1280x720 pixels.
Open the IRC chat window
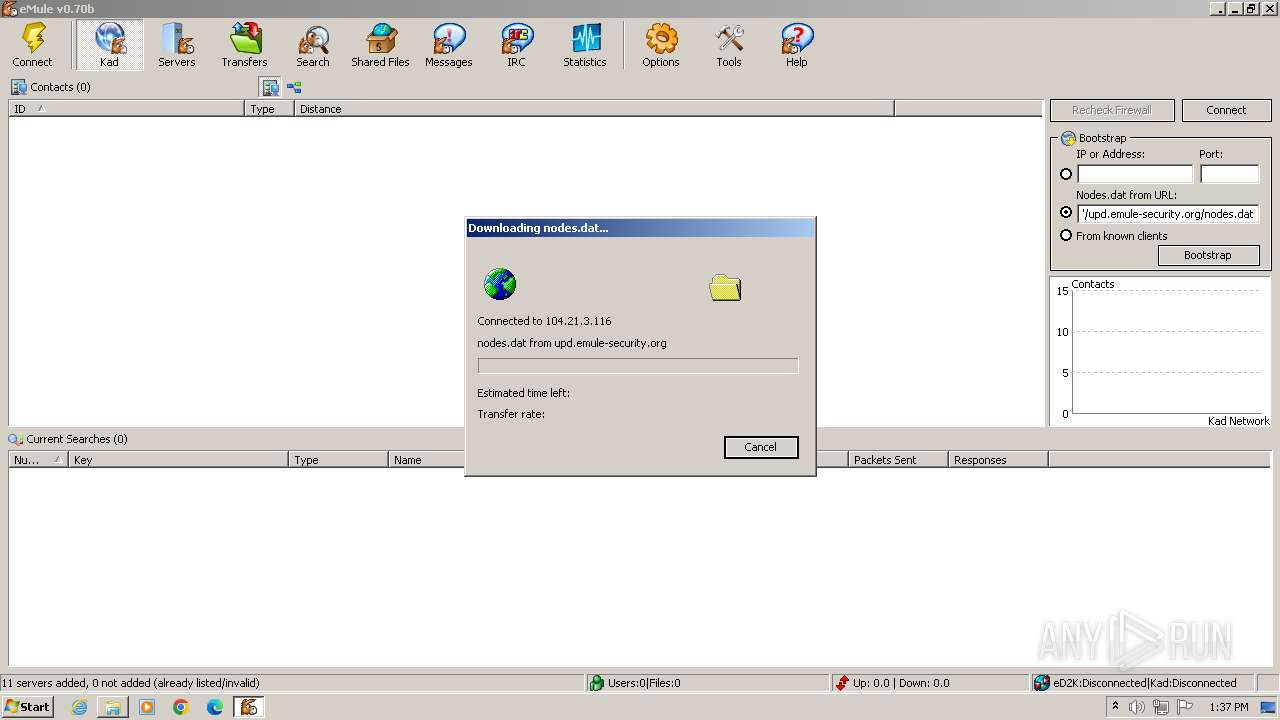tap(516, 45)
